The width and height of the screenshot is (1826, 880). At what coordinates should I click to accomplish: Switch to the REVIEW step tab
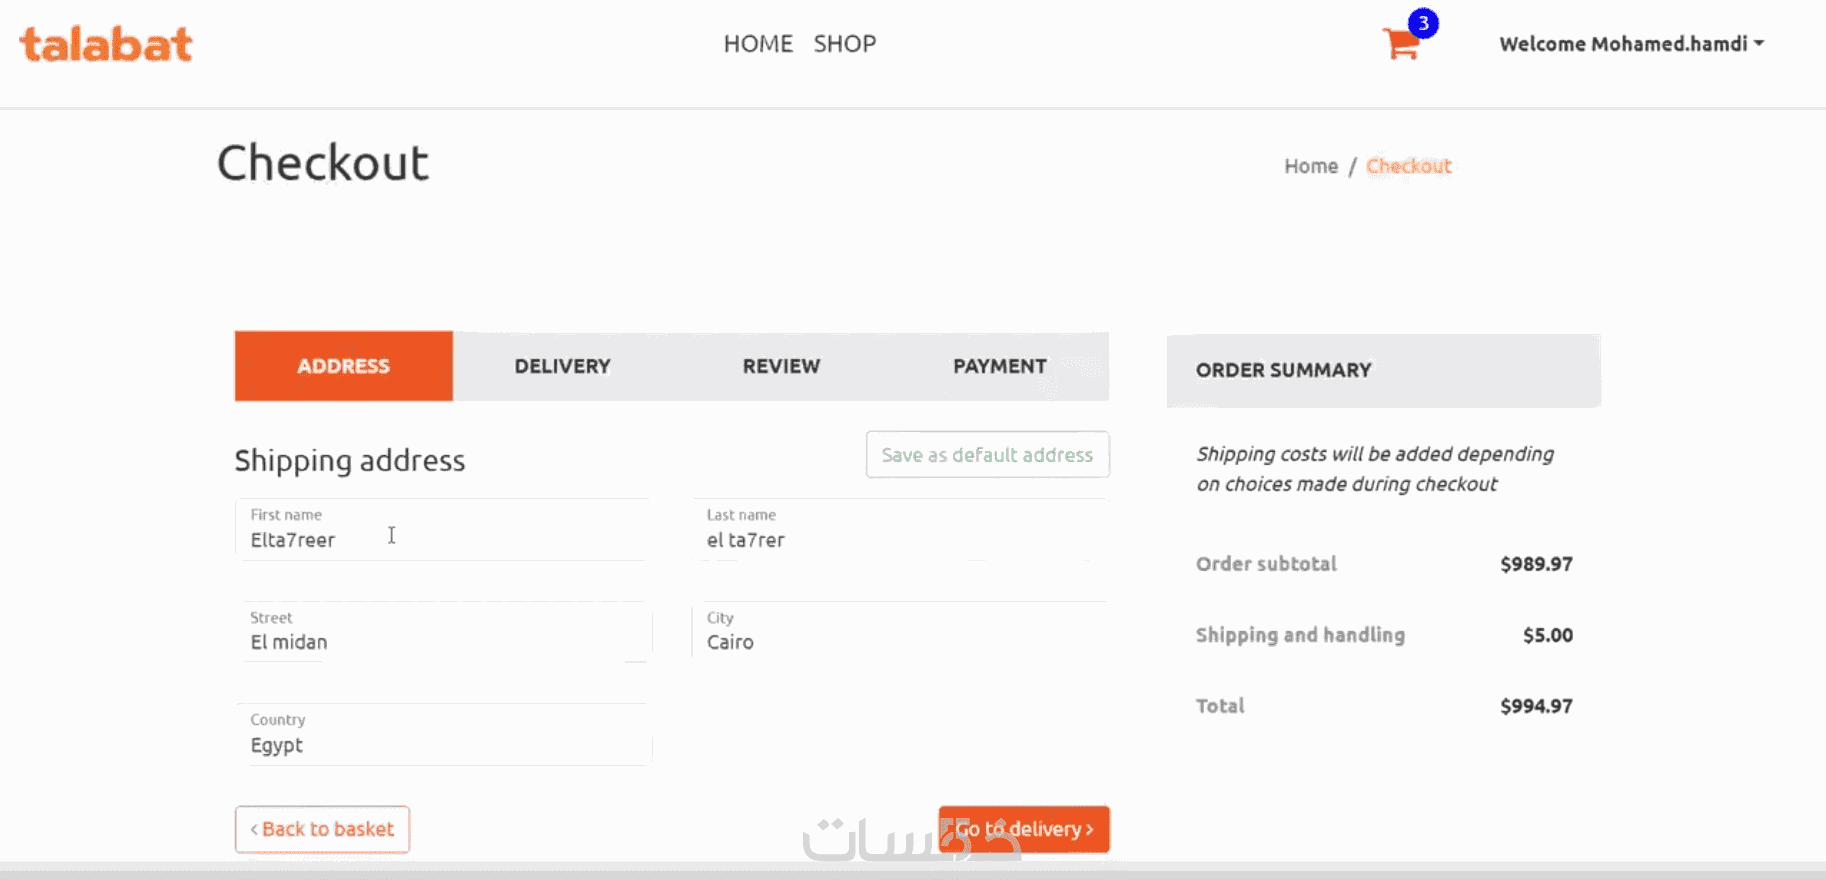point(781,366)
